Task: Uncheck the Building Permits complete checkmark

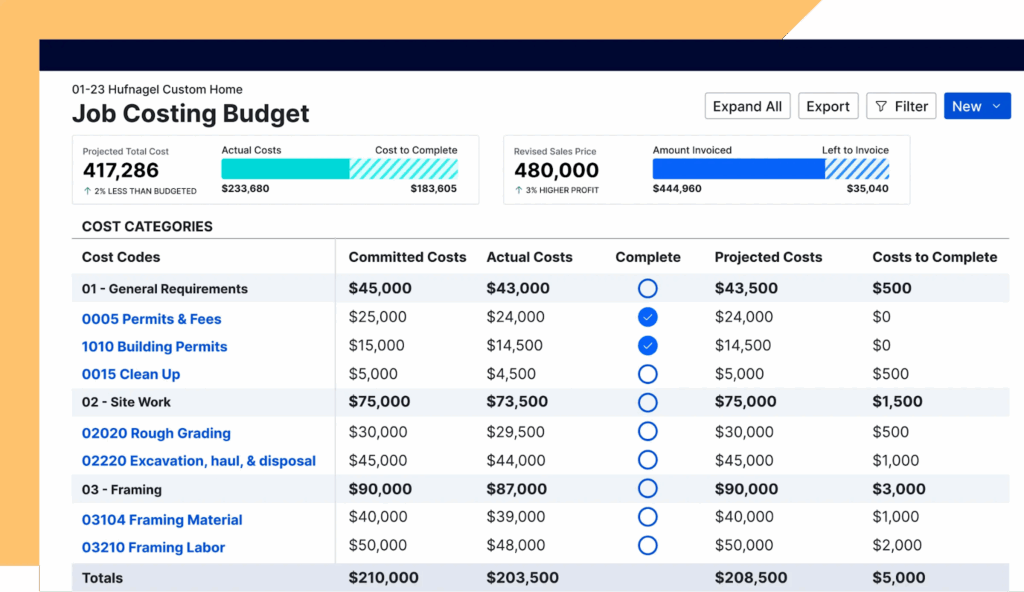Action: coord(647,346)
